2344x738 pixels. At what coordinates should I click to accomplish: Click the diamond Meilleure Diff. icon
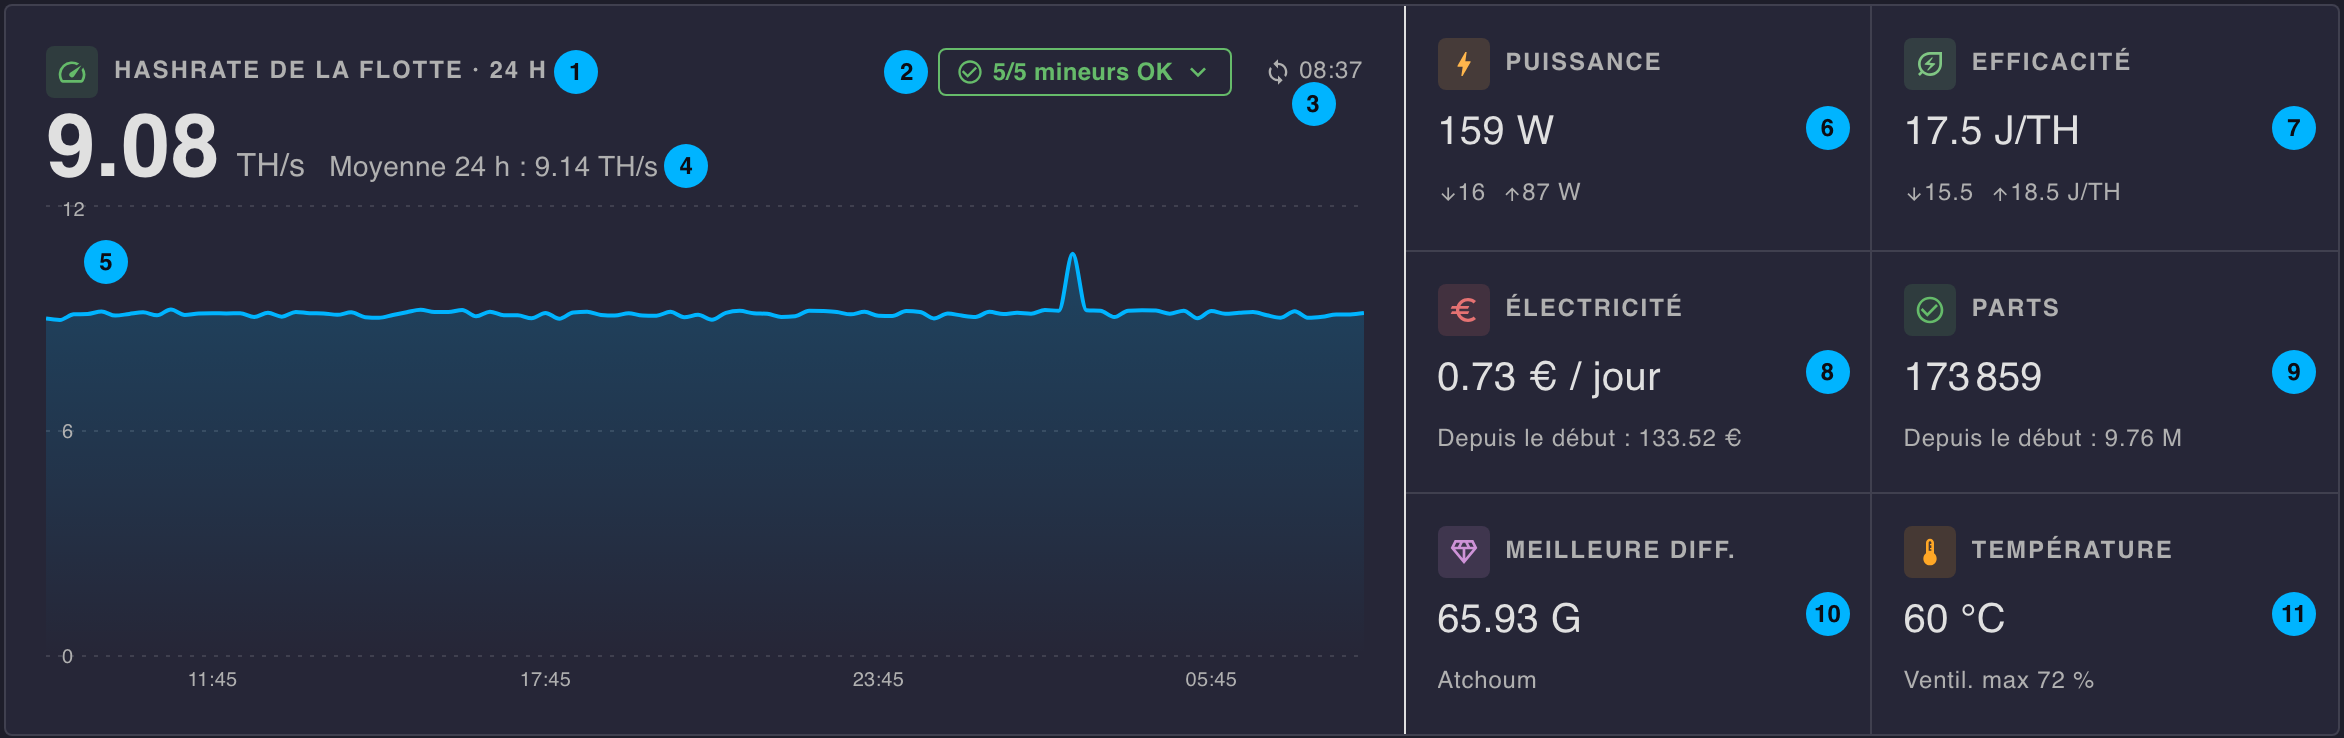1464,552
